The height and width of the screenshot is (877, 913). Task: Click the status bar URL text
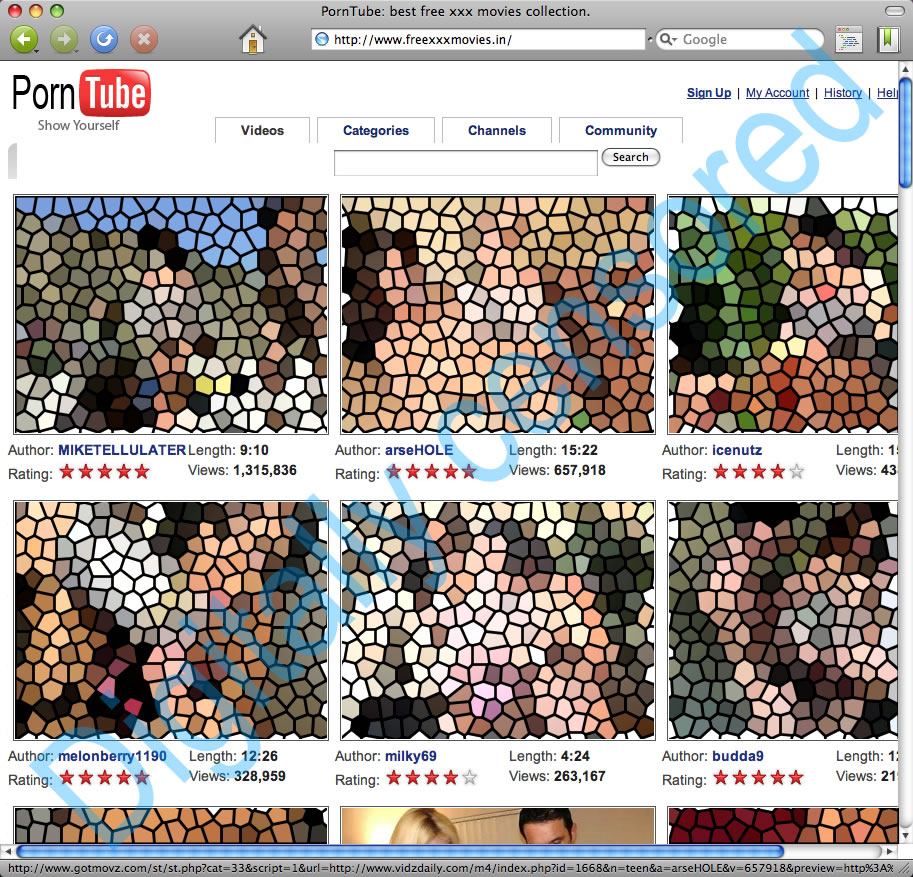tap(451, 868)
